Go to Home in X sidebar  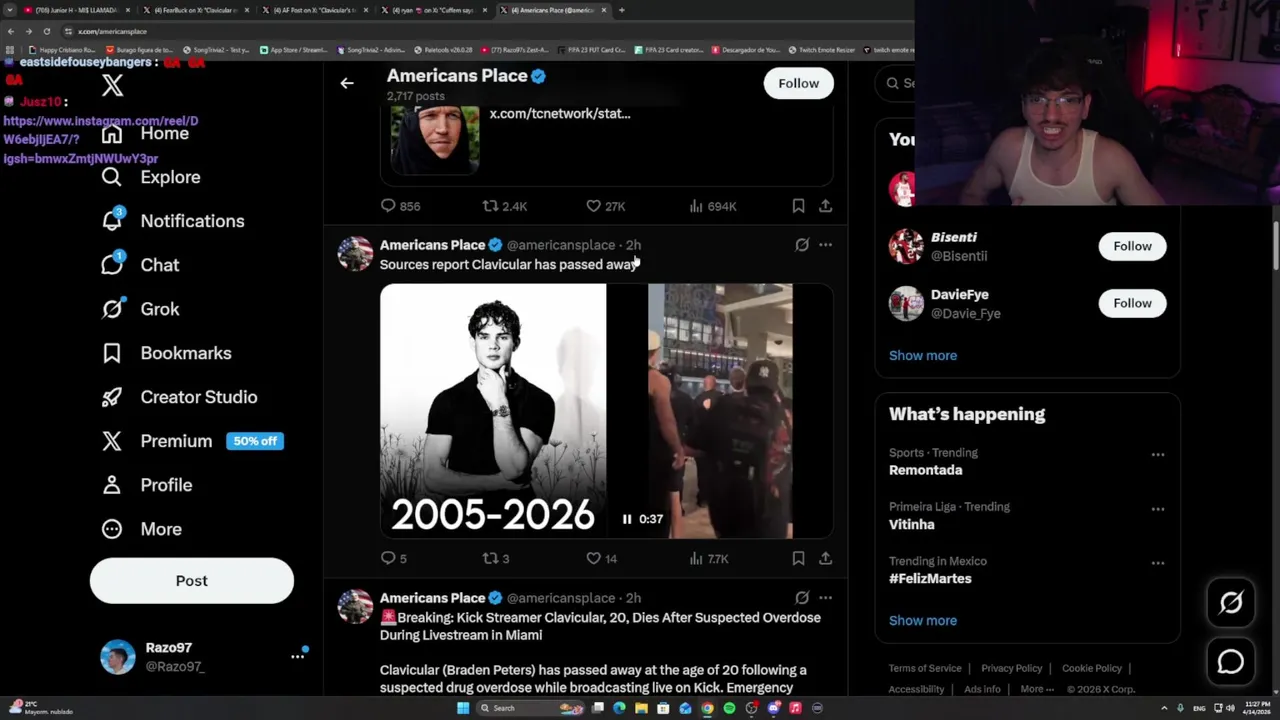click(145, 133)
